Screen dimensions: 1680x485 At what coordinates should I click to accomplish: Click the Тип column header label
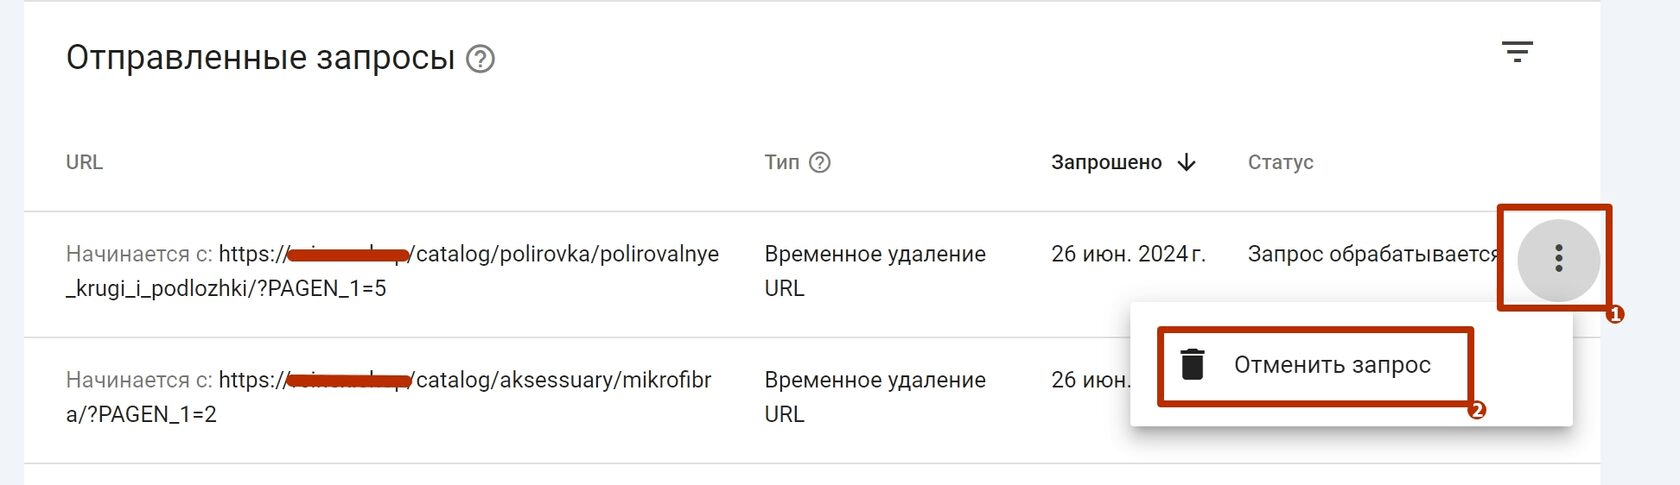(781, 162)
